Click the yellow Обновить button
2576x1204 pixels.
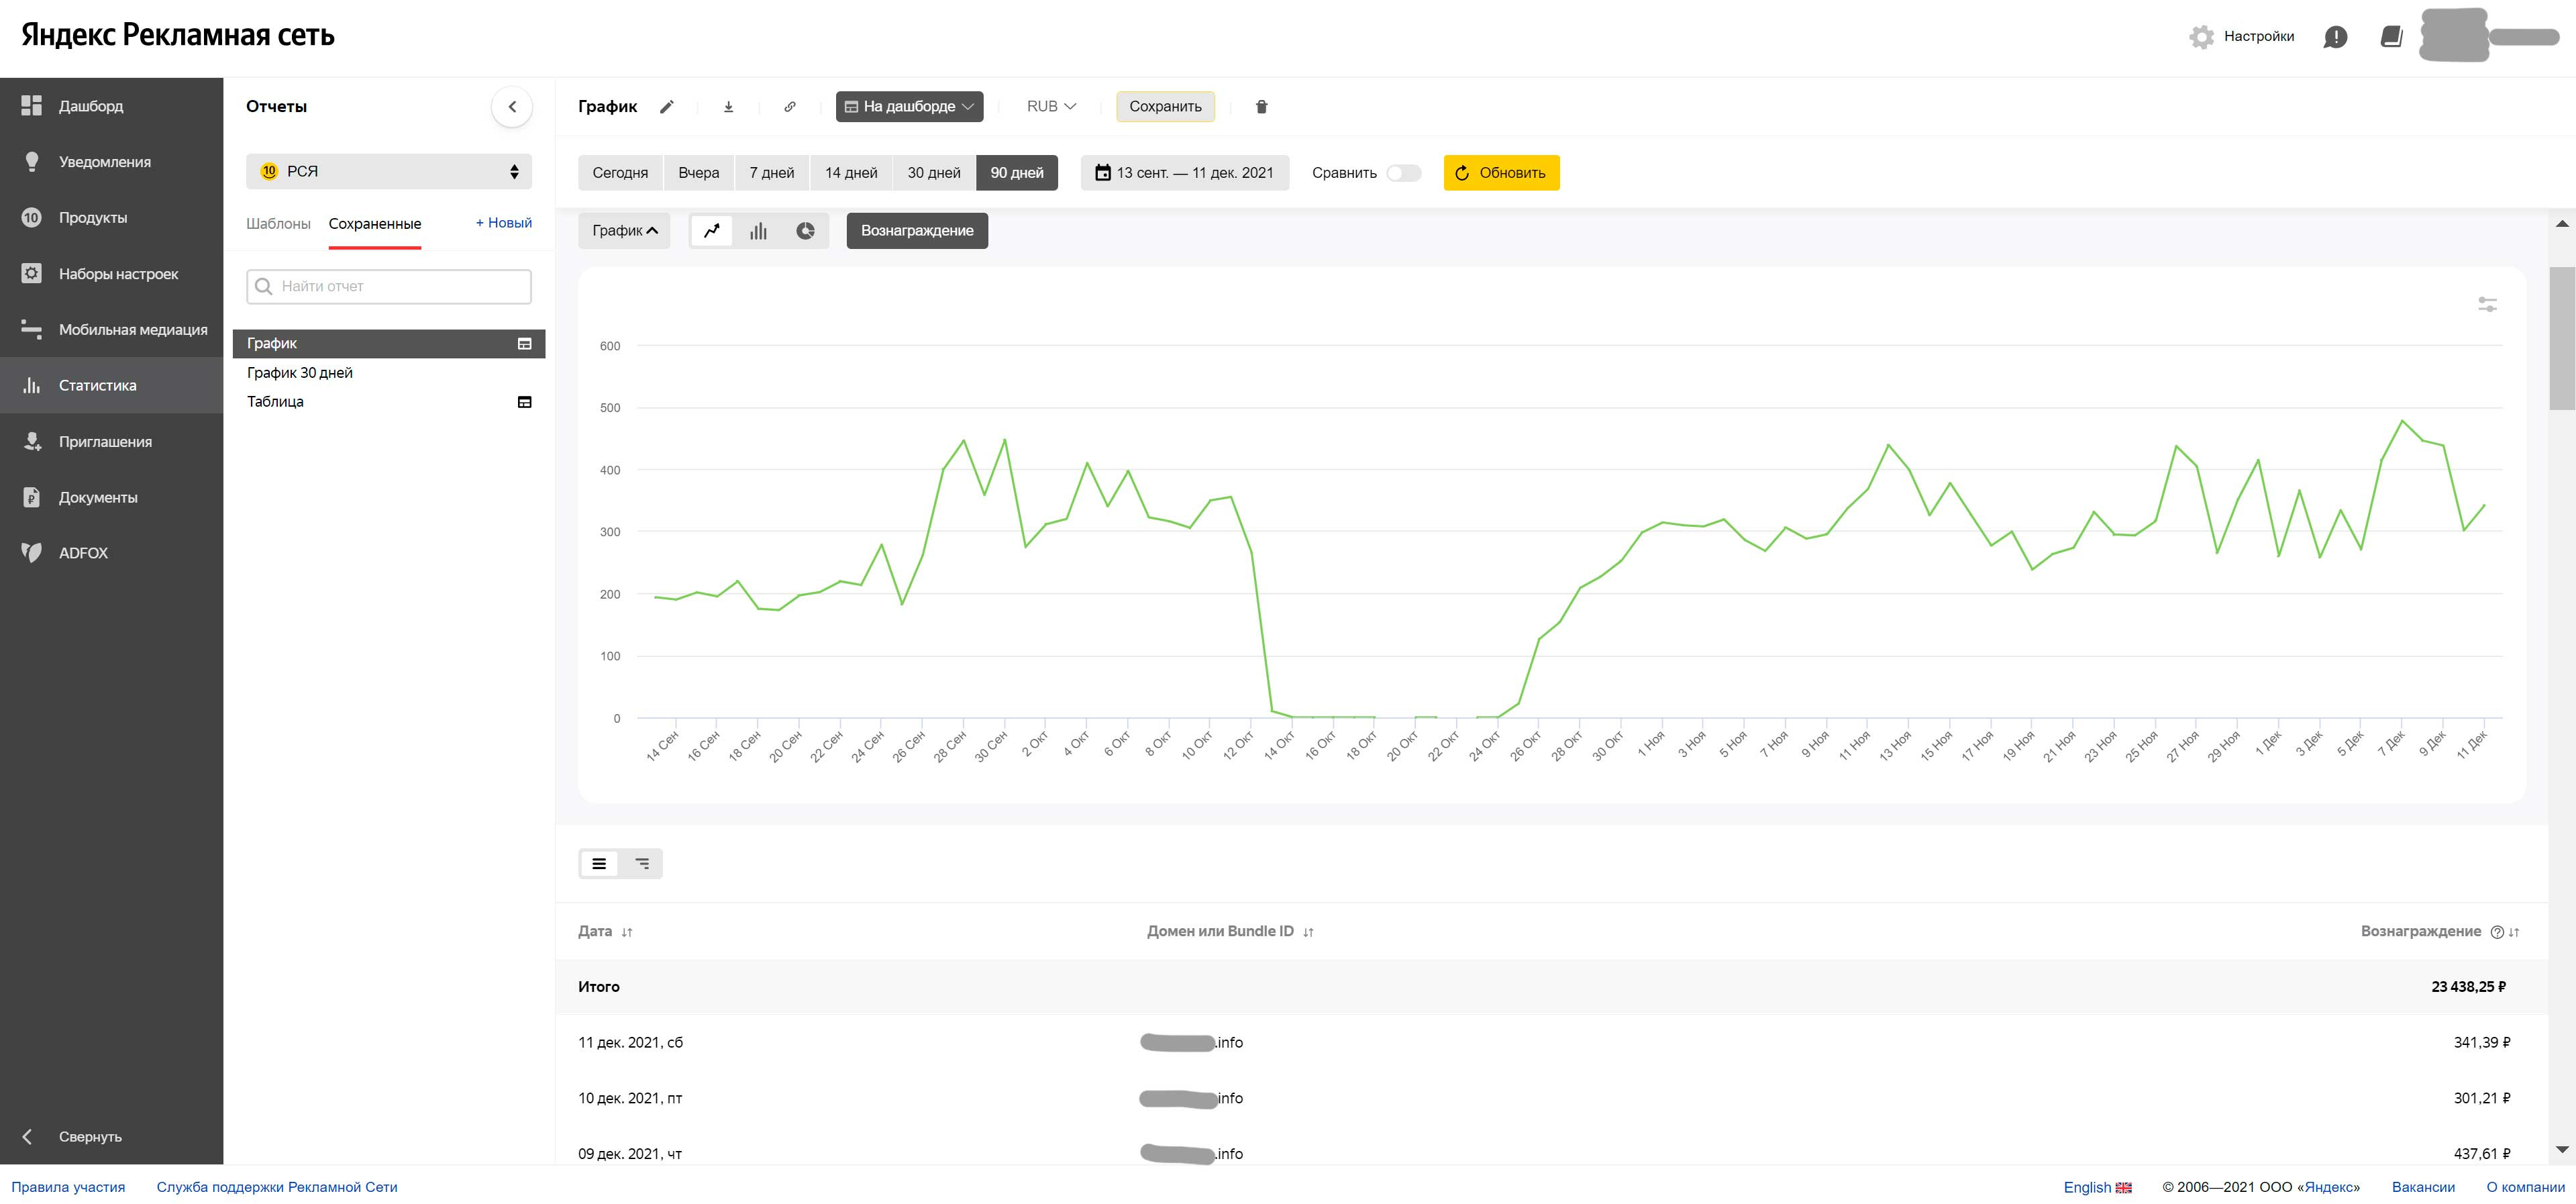(1501, 173)
